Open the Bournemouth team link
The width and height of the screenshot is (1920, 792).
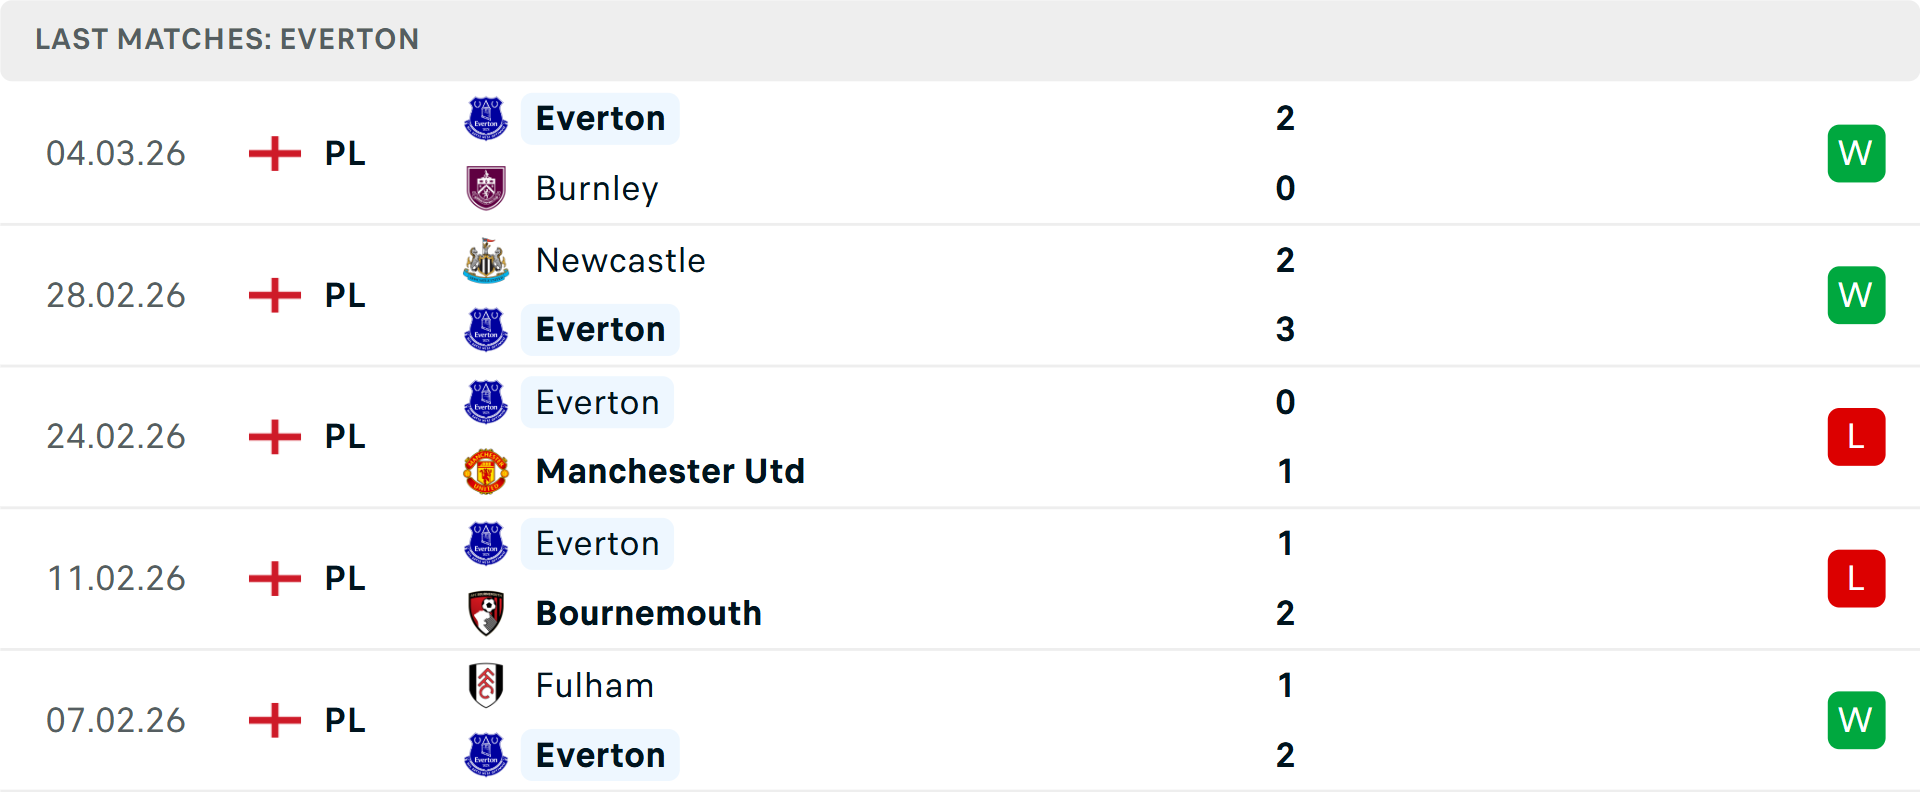pos(648,613)
